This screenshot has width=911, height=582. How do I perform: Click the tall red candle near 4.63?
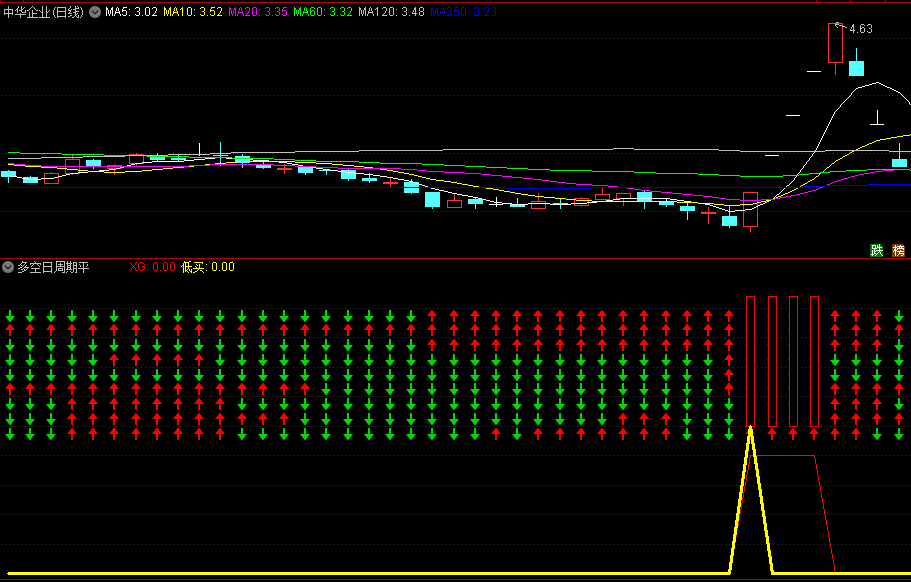(835, 43)
